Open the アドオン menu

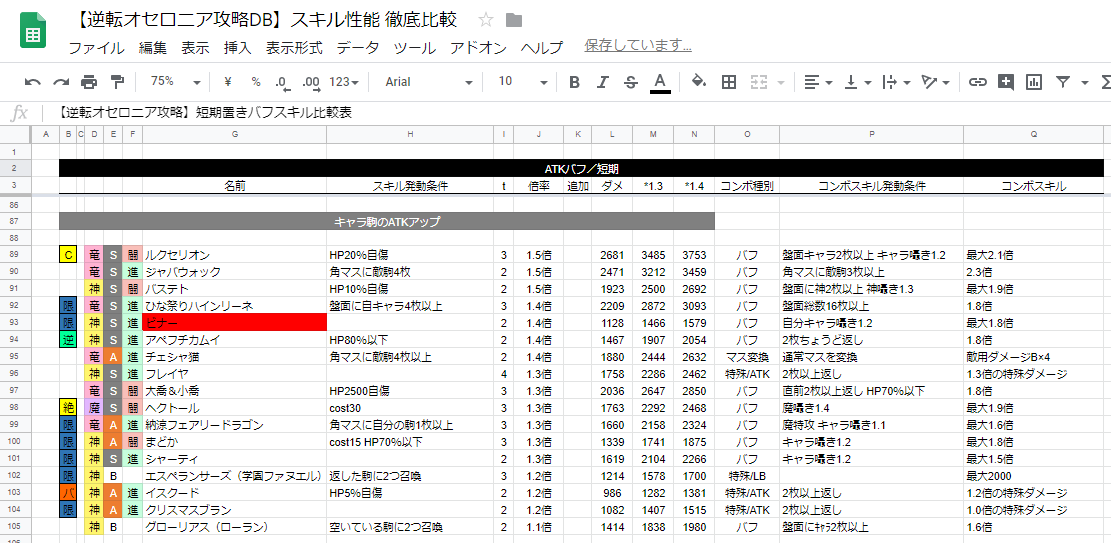click(478, 47)
